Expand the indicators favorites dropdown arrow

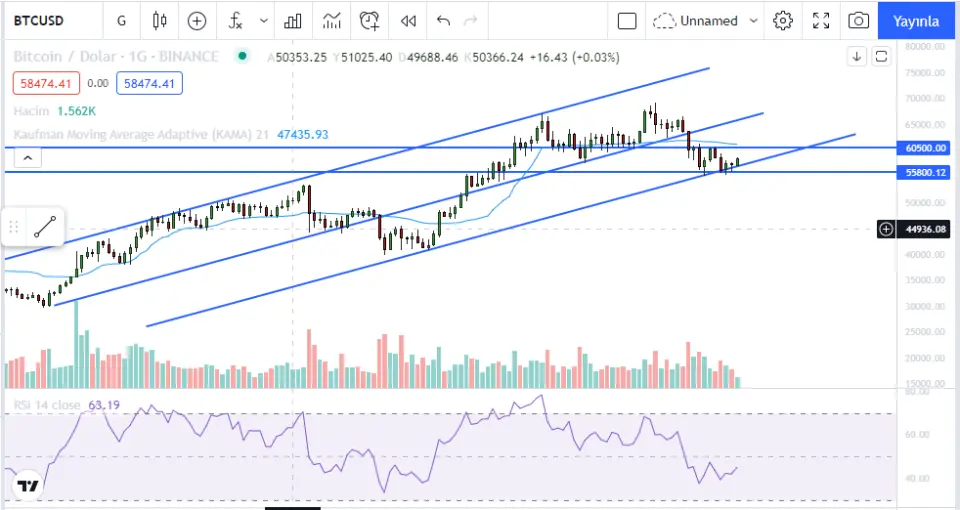[264, 20]
